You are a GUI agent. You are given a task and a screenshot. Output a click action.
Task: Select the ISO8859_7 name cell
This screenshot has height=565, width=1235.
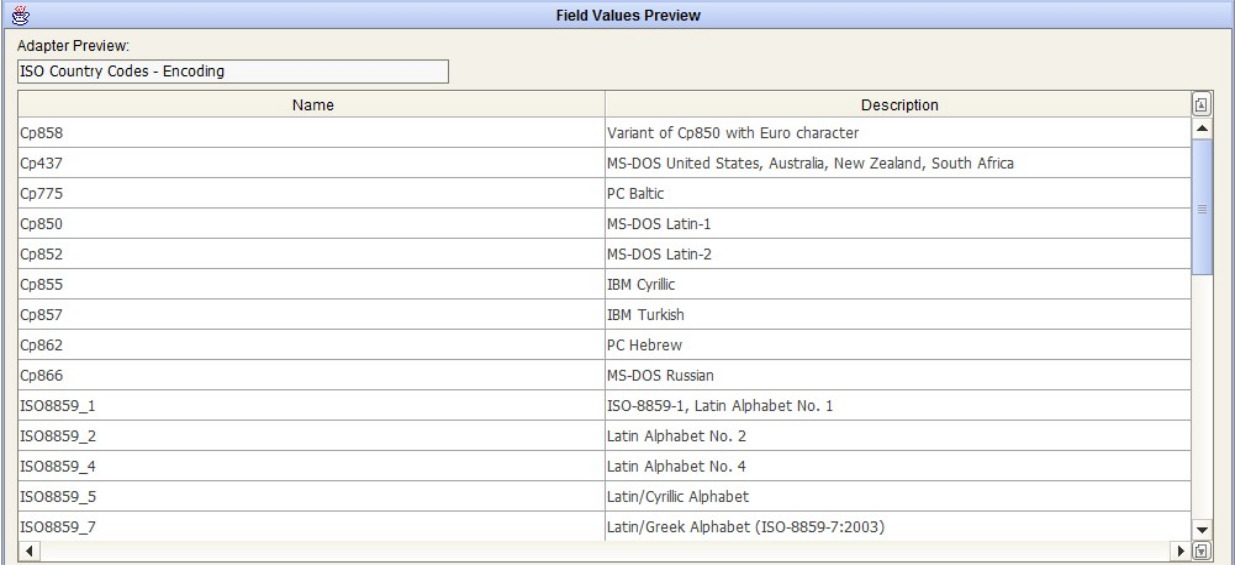312,526
